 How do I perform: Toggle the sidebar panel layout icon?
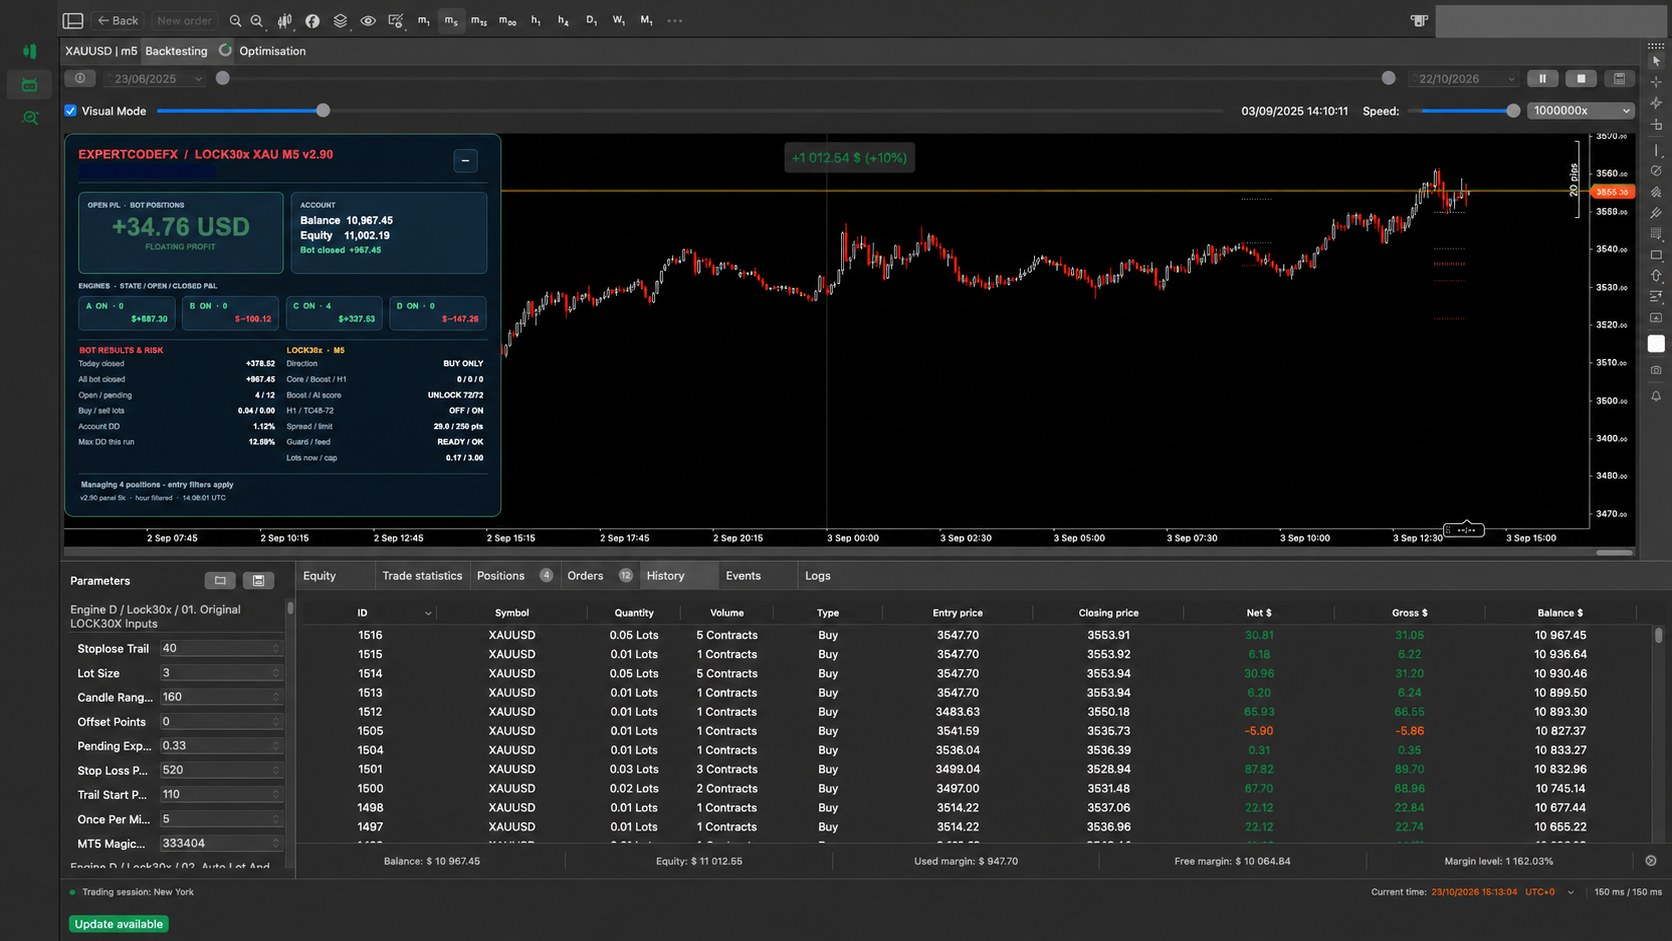click(73, 20)
